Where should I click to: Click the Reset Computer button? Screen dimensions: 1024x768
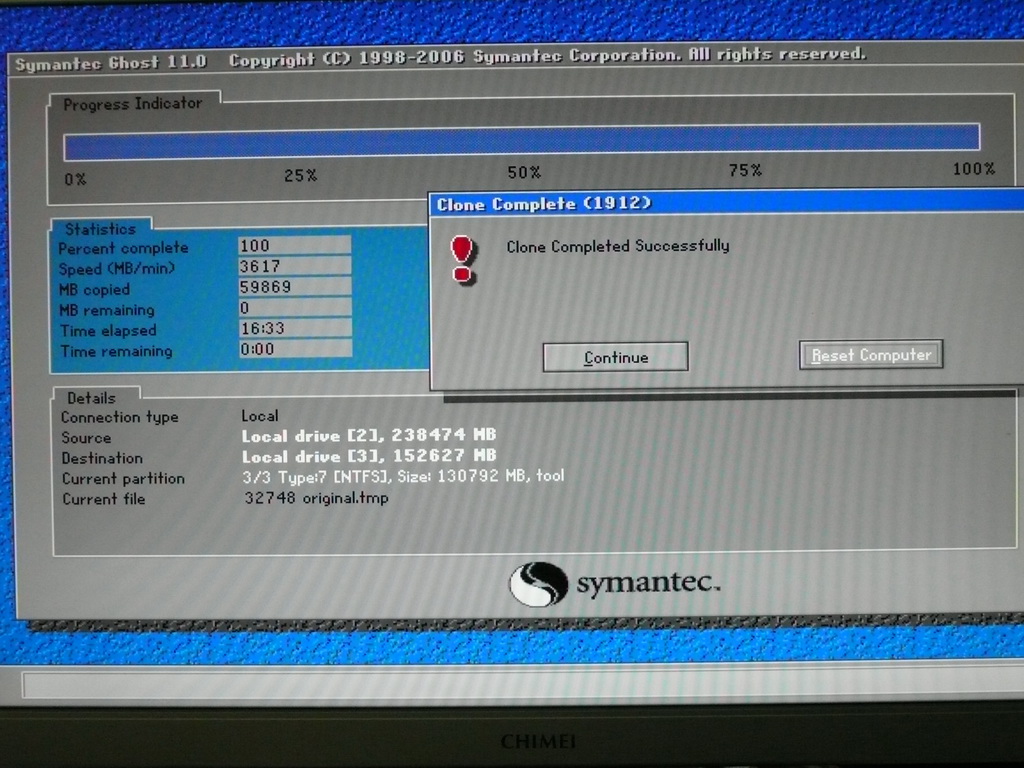pyautogui.click(x=871, y=355)
